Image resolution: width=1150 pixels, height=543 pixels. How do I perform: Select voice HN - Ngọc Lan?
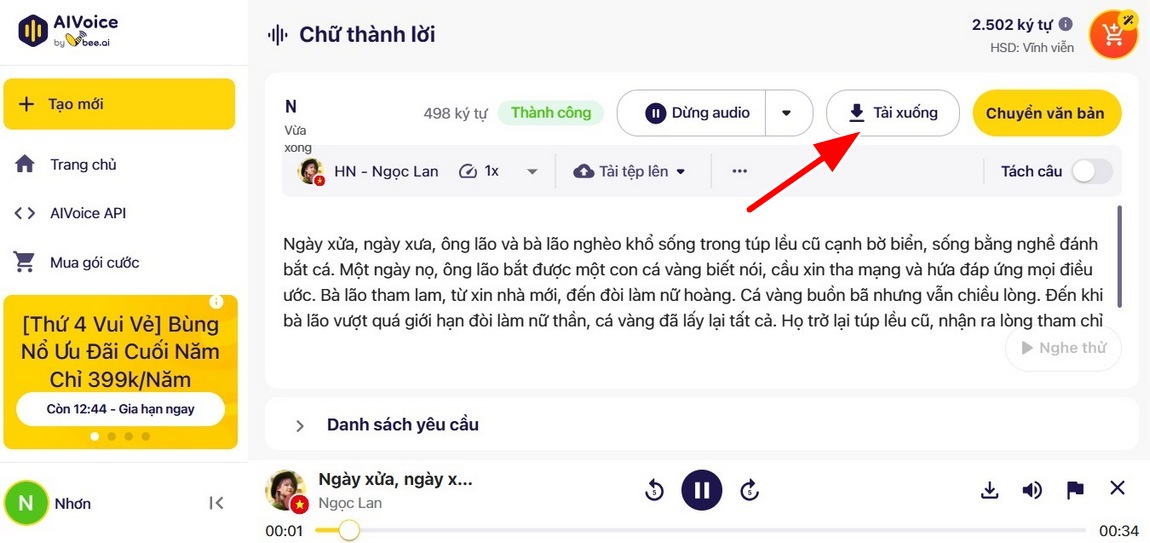(x=368, y=171)
